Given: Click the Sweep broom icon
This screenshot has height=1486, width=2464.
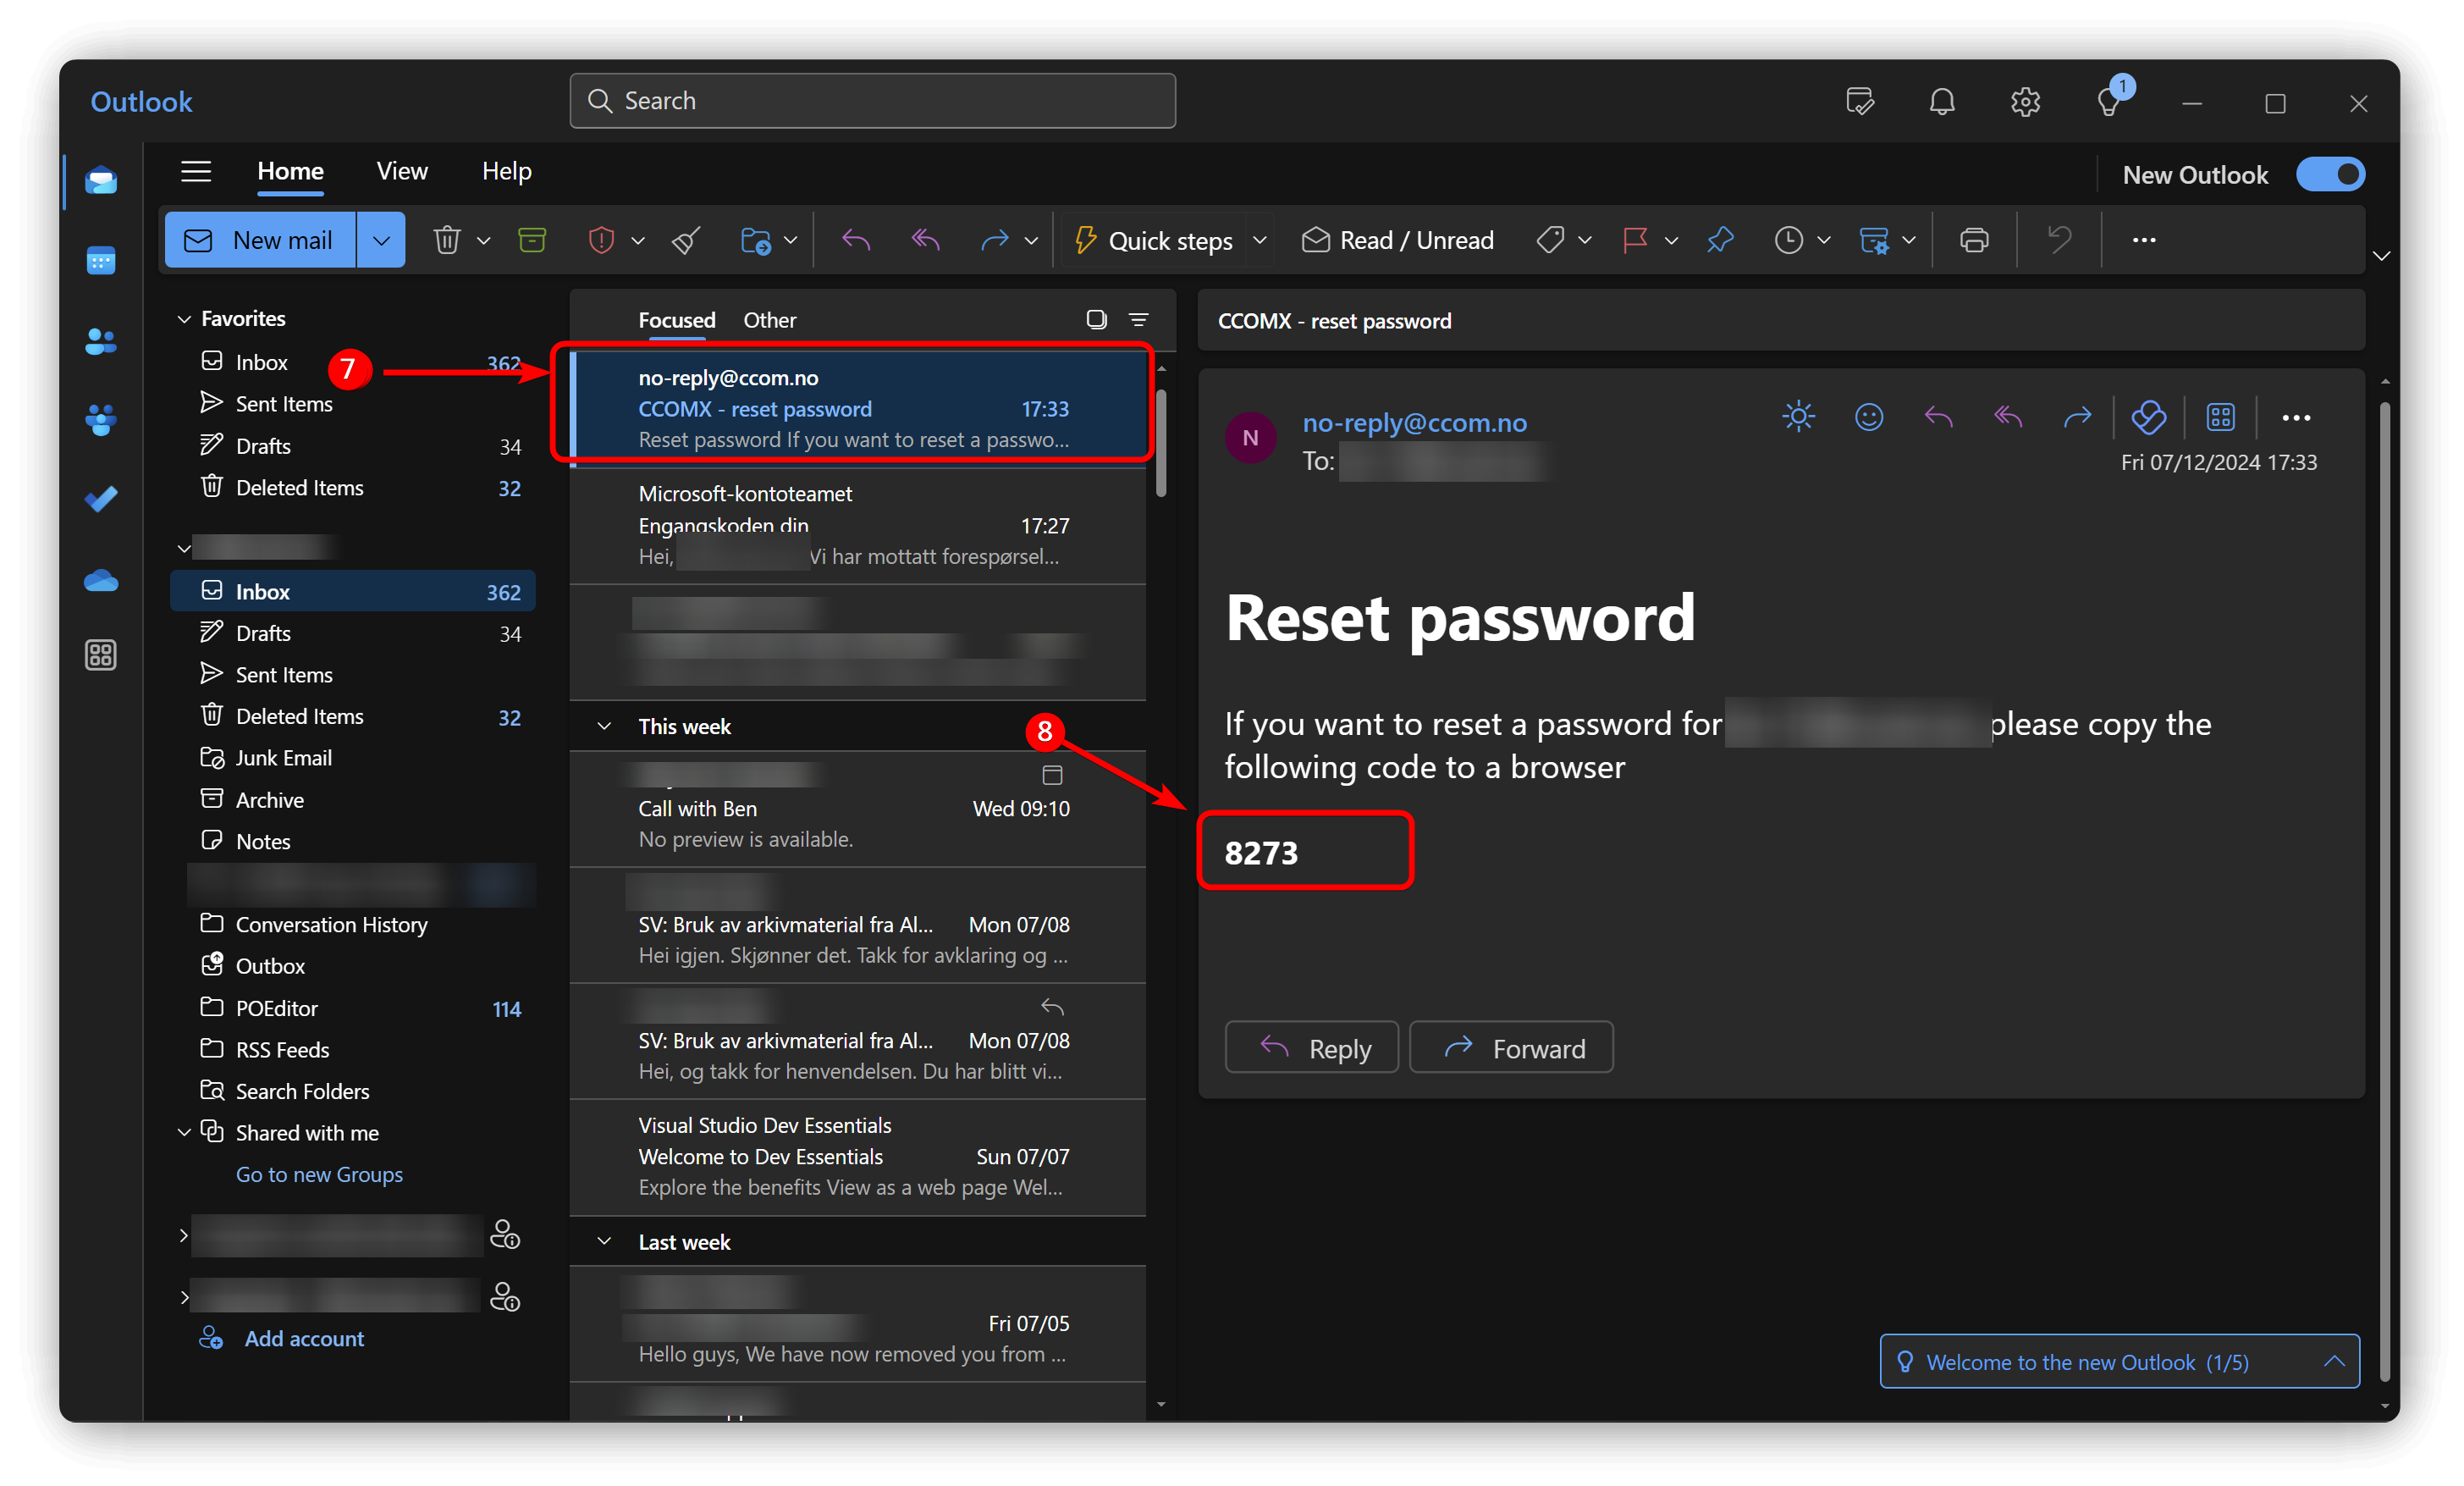Looking at the screenshot, I should pyautogui.click(x=686, y=240).
